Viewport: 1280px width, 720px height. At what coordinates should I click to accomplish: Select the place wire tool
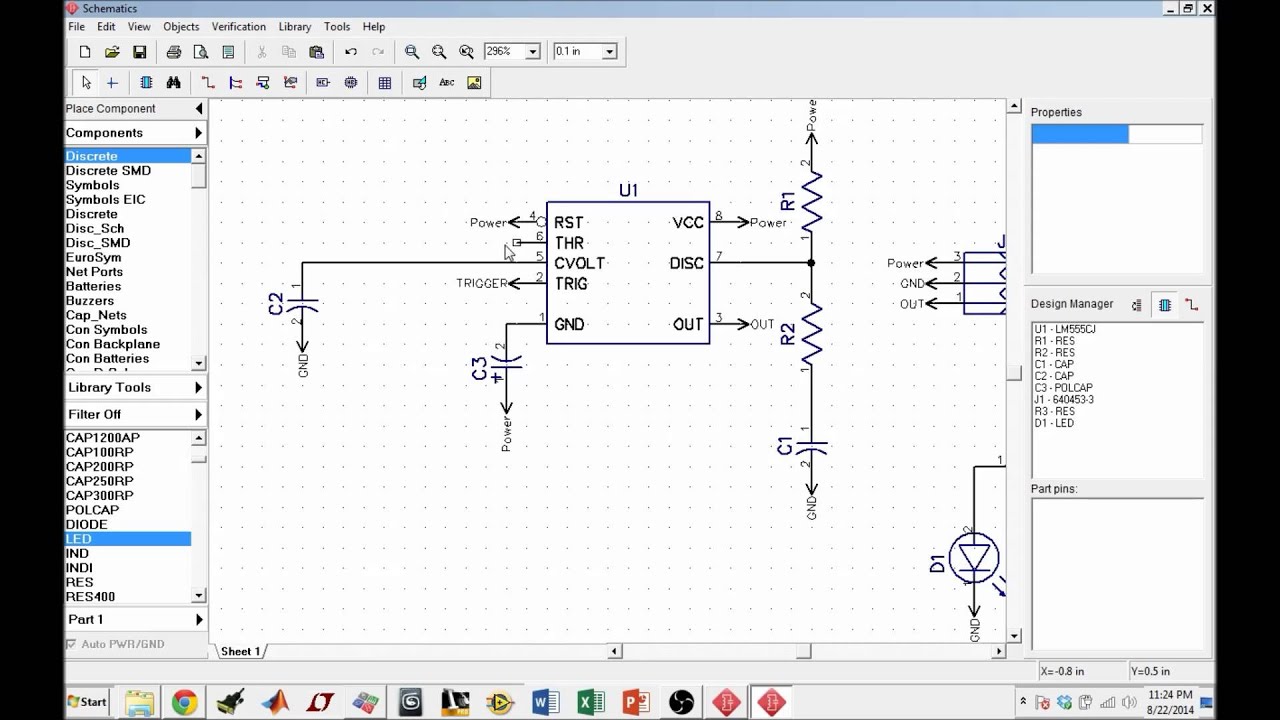(208, 83)
